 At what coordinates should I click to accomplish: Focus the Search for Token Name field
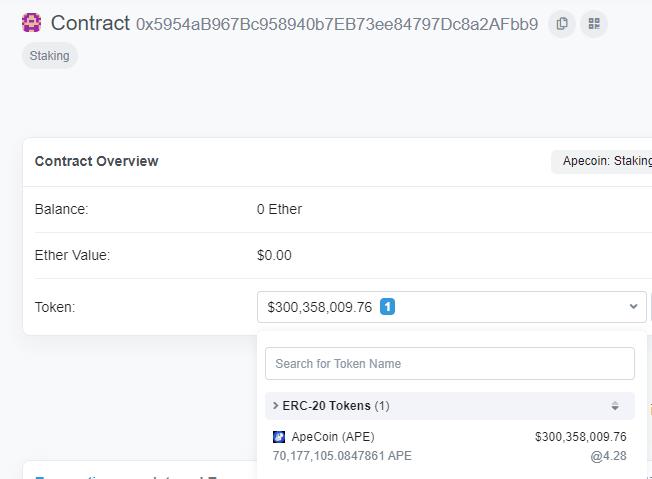(450, 364)
